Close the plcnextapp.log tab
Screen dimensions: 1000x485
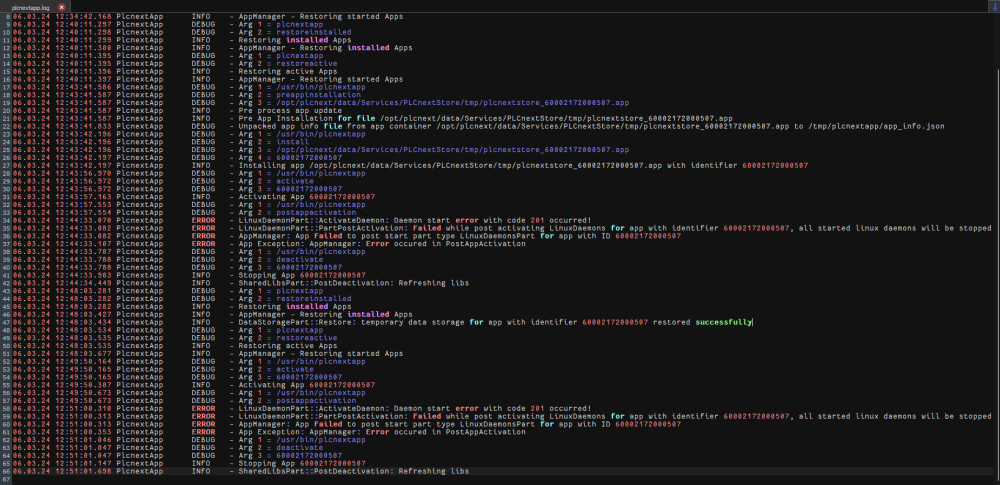[x=62, y=6]
